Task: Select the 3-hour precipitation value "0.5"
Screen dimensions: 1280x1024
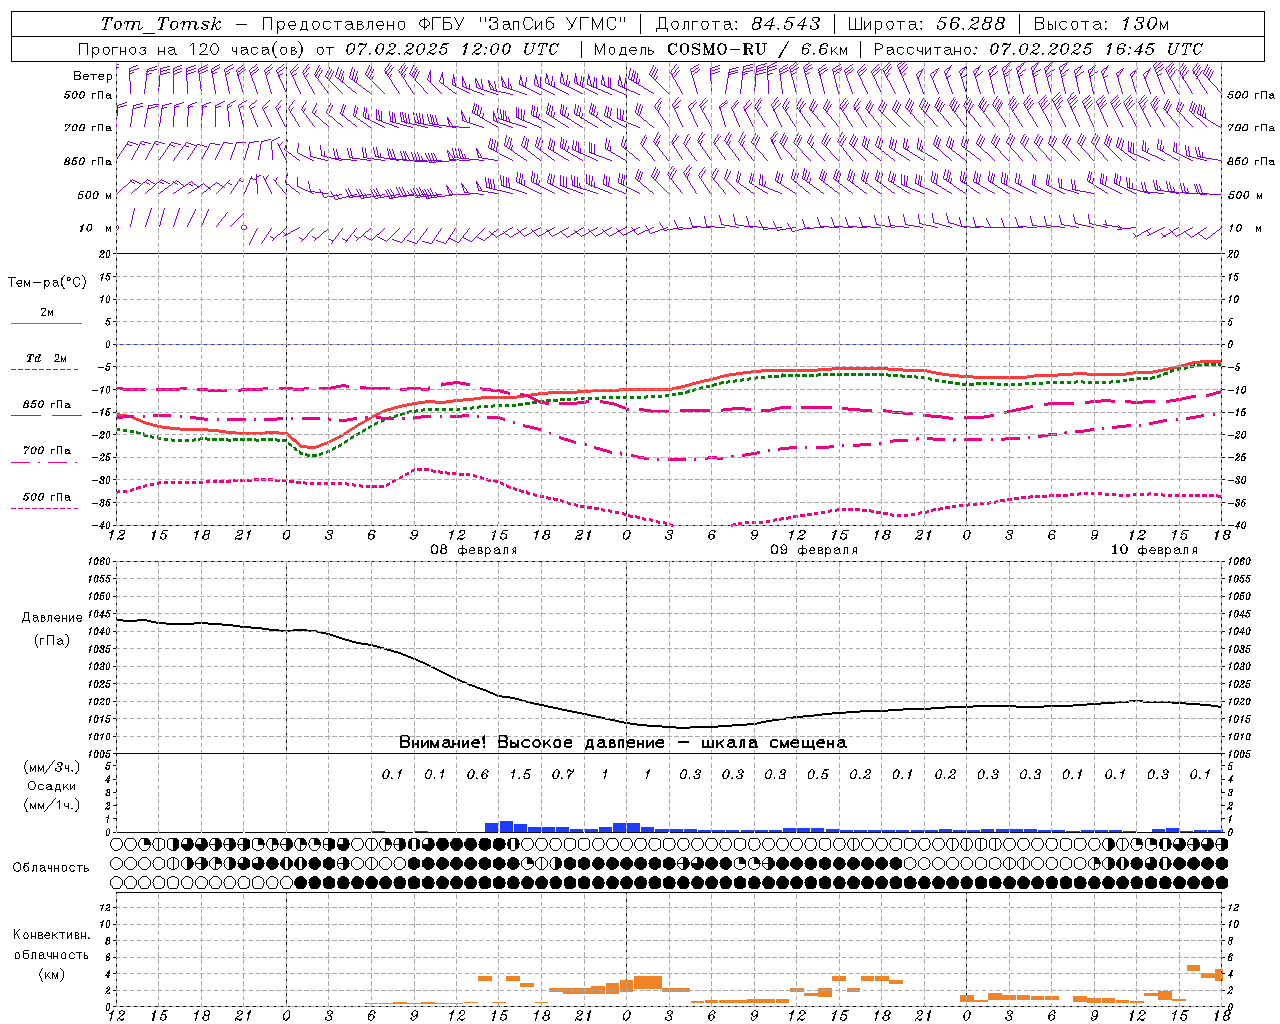Action: pyautogui.click(x=817, y=774)
